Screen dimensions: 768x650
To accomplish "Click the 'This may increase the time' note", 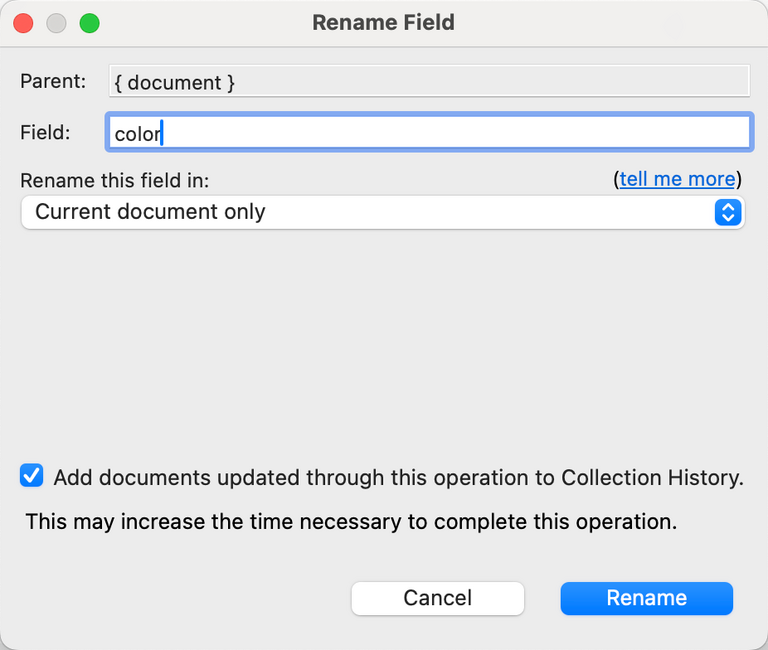I will point(351,521).
